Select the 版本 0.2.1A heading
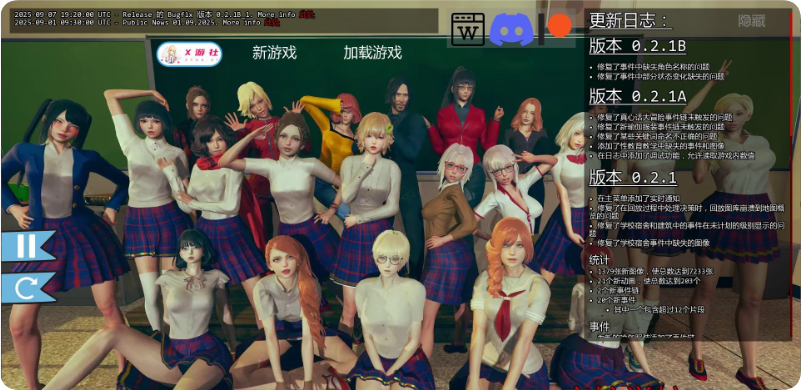Viewport: 801px width, 390px height. click(x=638, y=96)
